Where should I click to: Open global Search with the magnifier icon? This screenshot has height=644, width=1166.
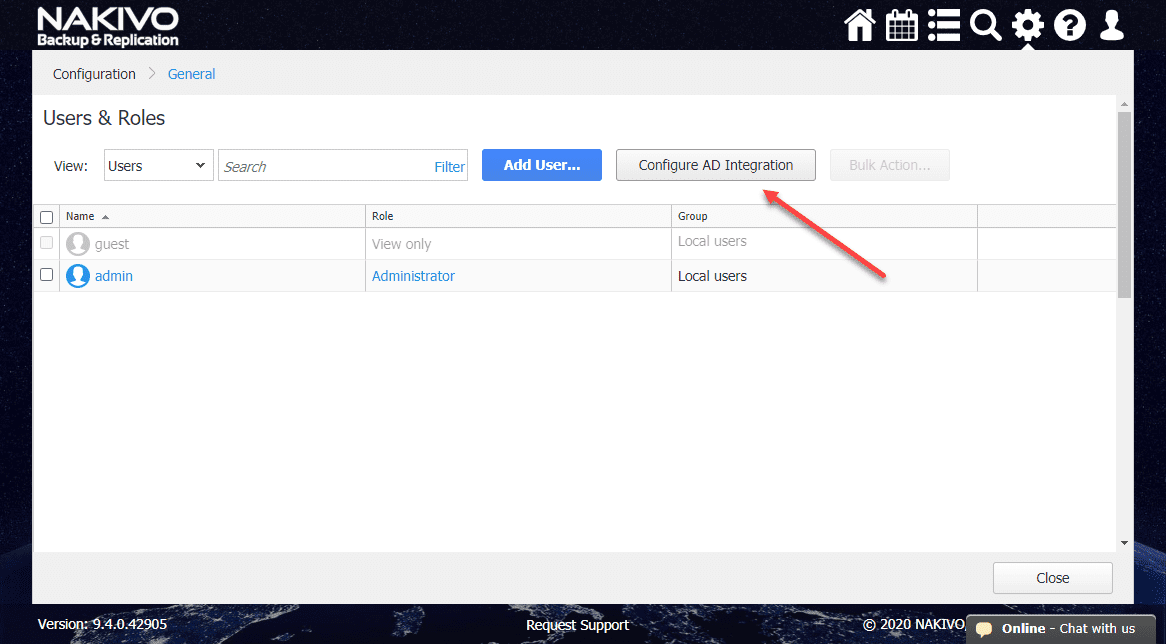click(x=985, y=25)
